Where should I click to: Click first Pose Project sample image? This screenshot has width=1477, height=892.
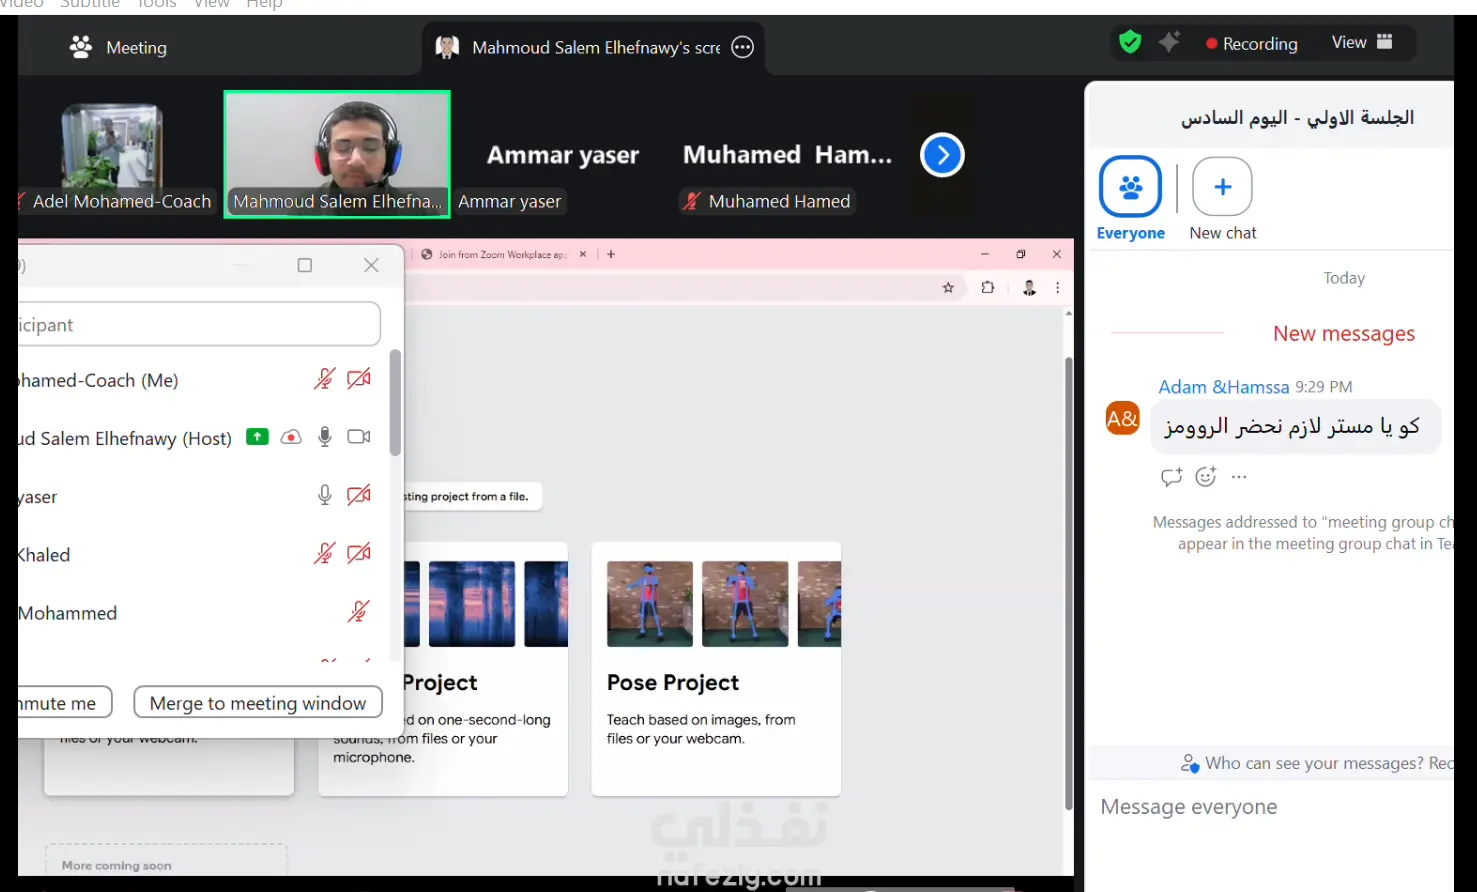[650, 604]
